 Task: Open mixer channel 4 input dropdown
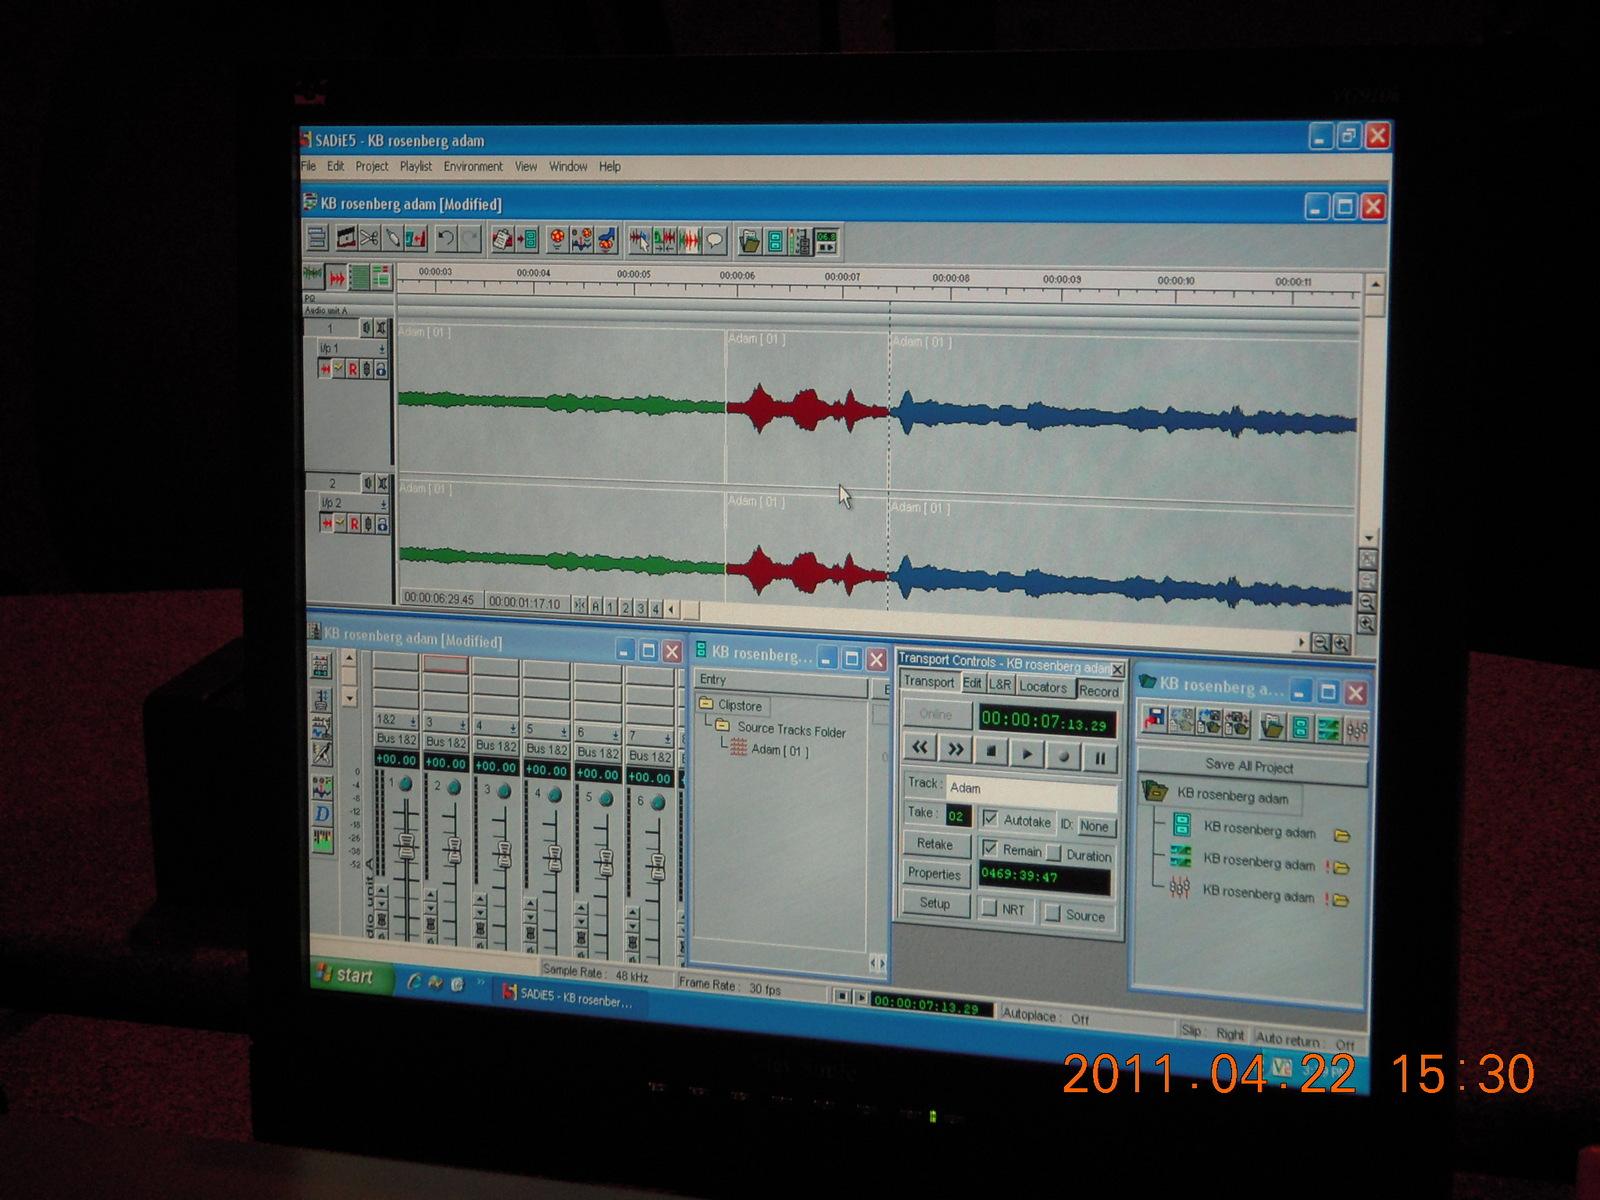pos(513,728)
